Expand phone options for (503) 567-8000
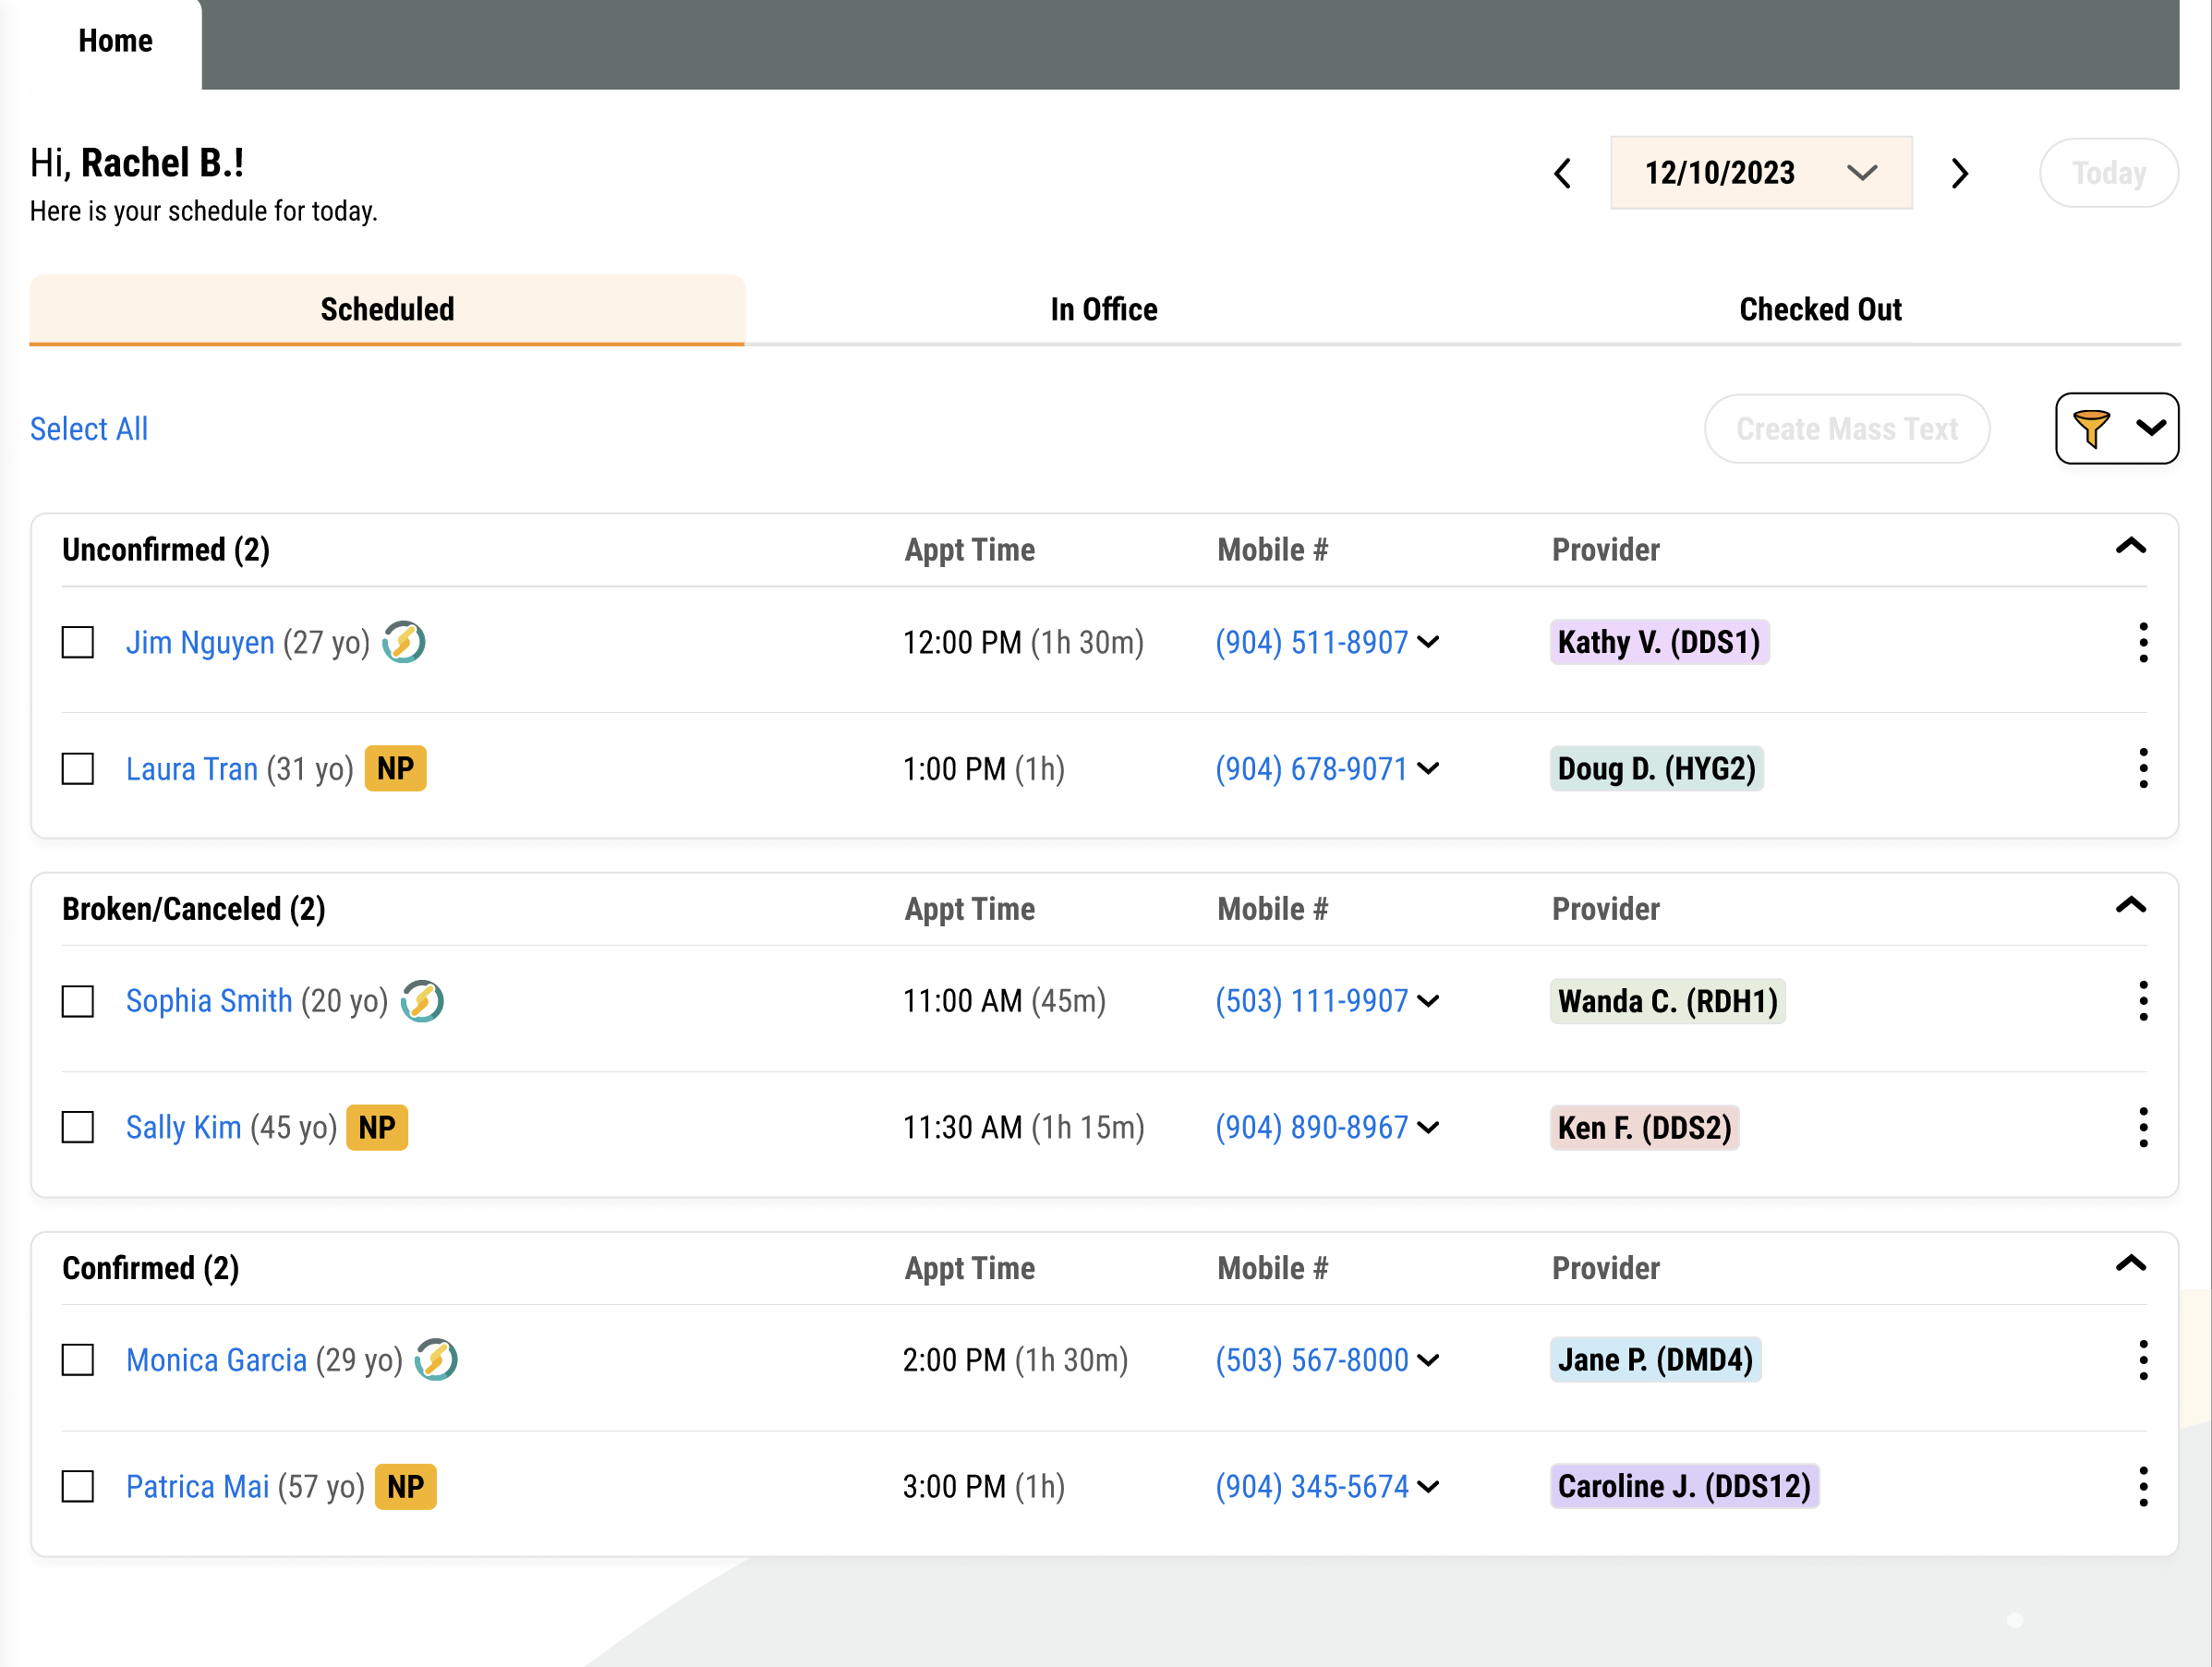The image size is (2212, 1667). (1429, 1360)
